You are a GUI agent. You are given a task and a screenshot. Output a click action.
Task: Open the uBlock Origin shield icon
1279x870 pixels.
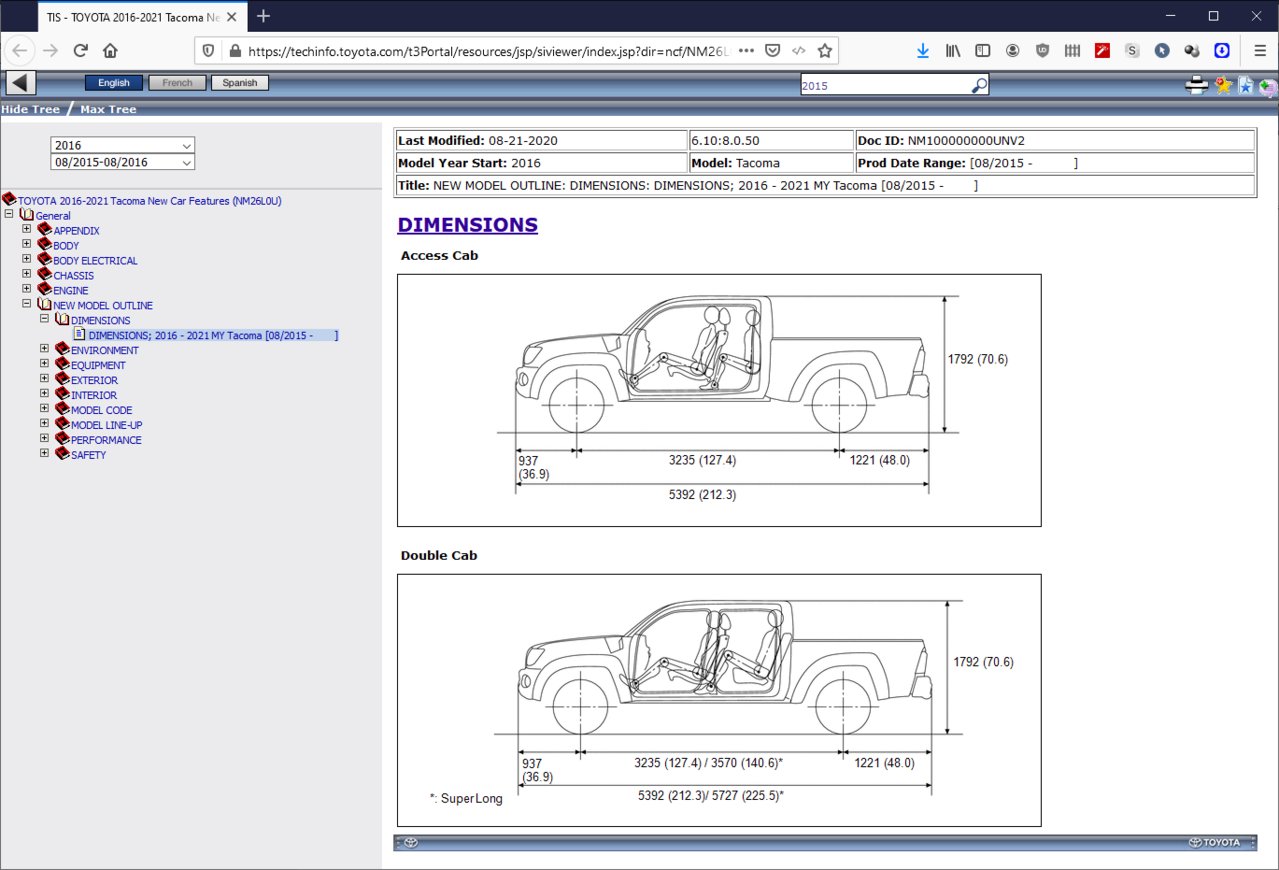tap(1042, 50)
